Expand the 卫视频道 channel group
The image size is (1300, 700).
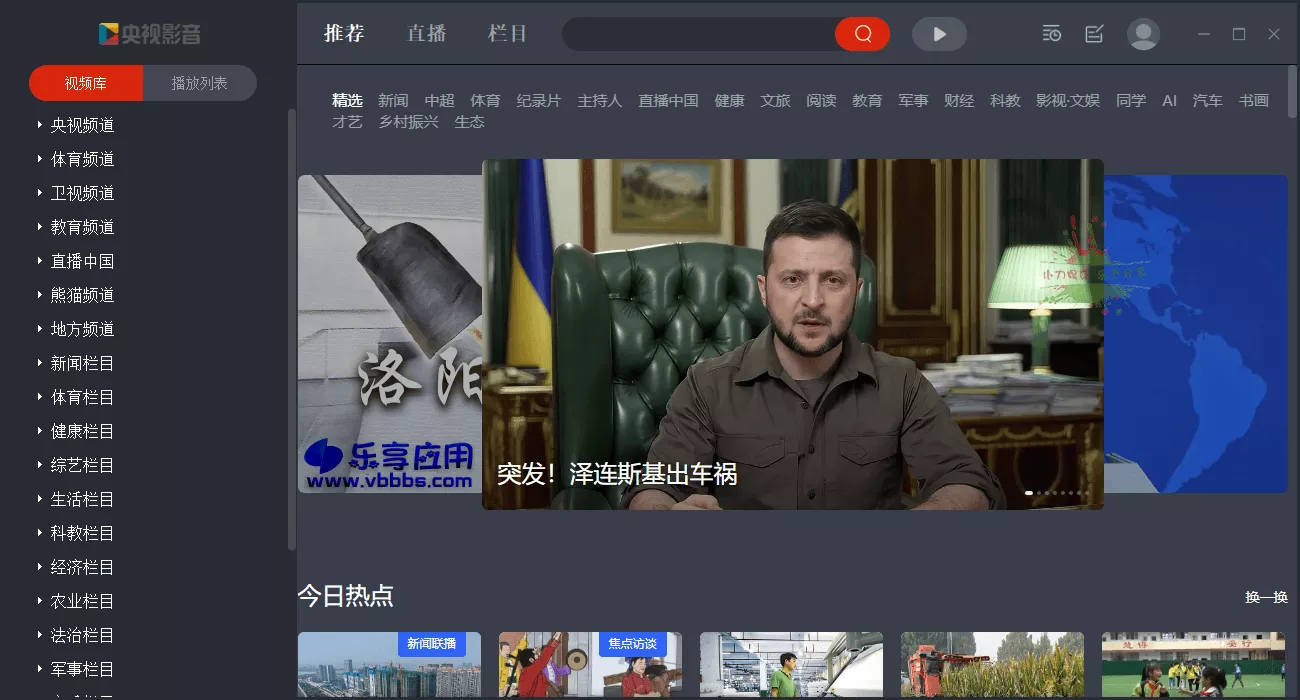pos(85,193)
